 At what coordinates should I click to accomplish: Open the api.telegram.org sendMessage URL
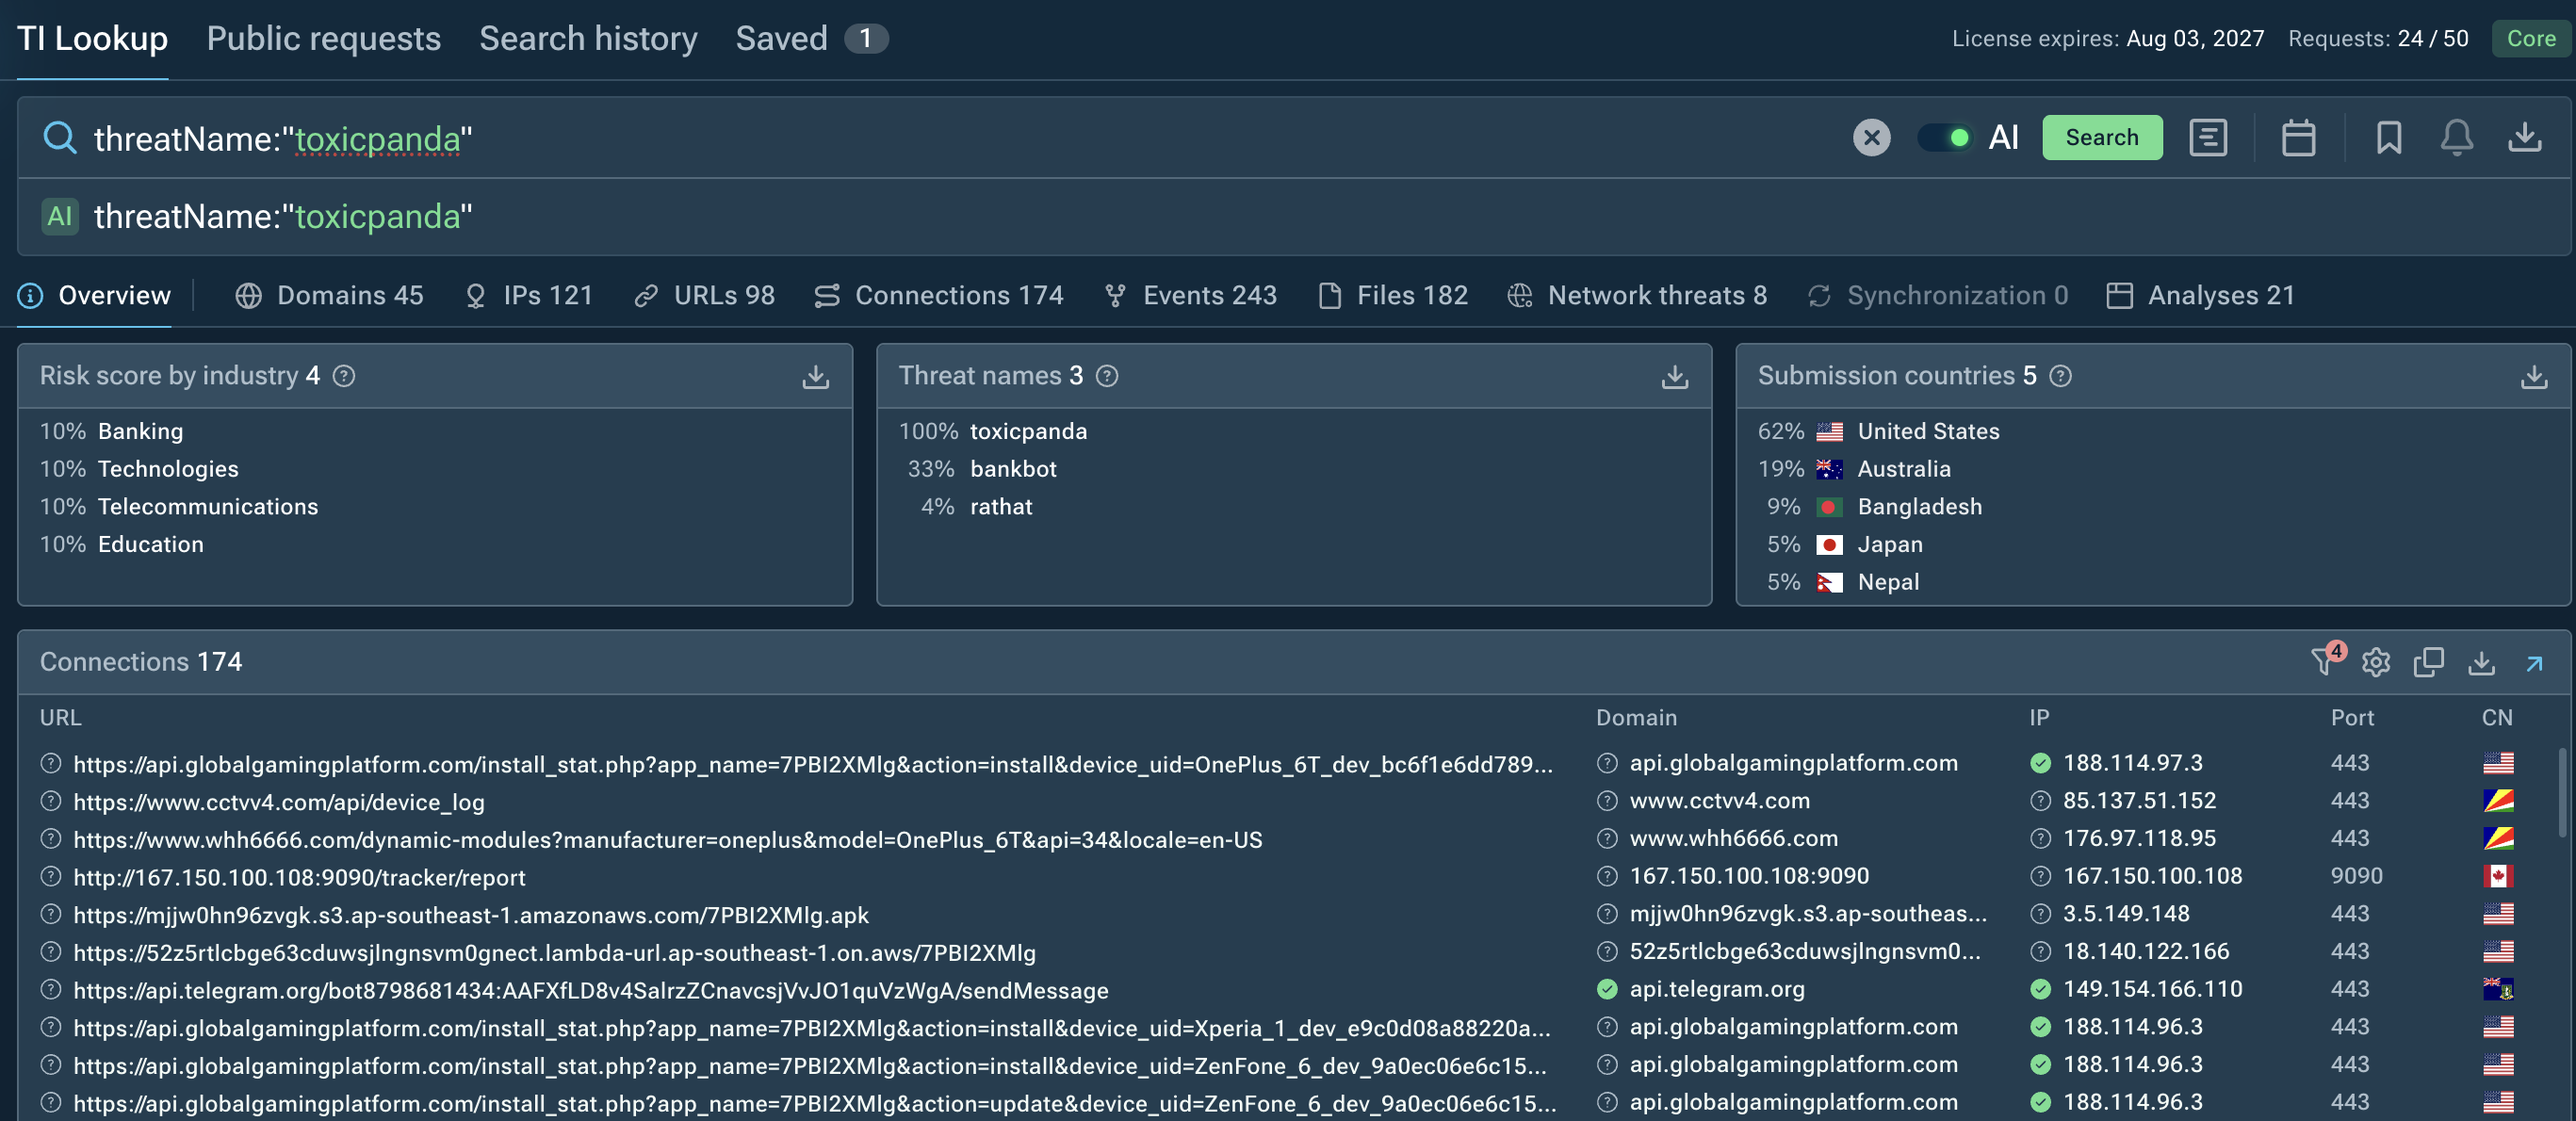[x=590, y=990]
